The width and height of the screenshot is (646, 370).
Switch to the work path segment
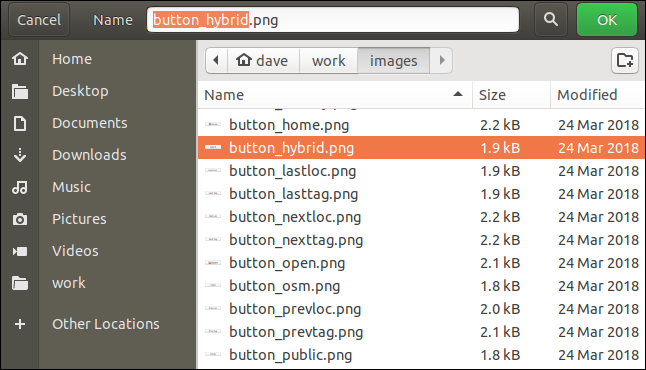[329, 61]
